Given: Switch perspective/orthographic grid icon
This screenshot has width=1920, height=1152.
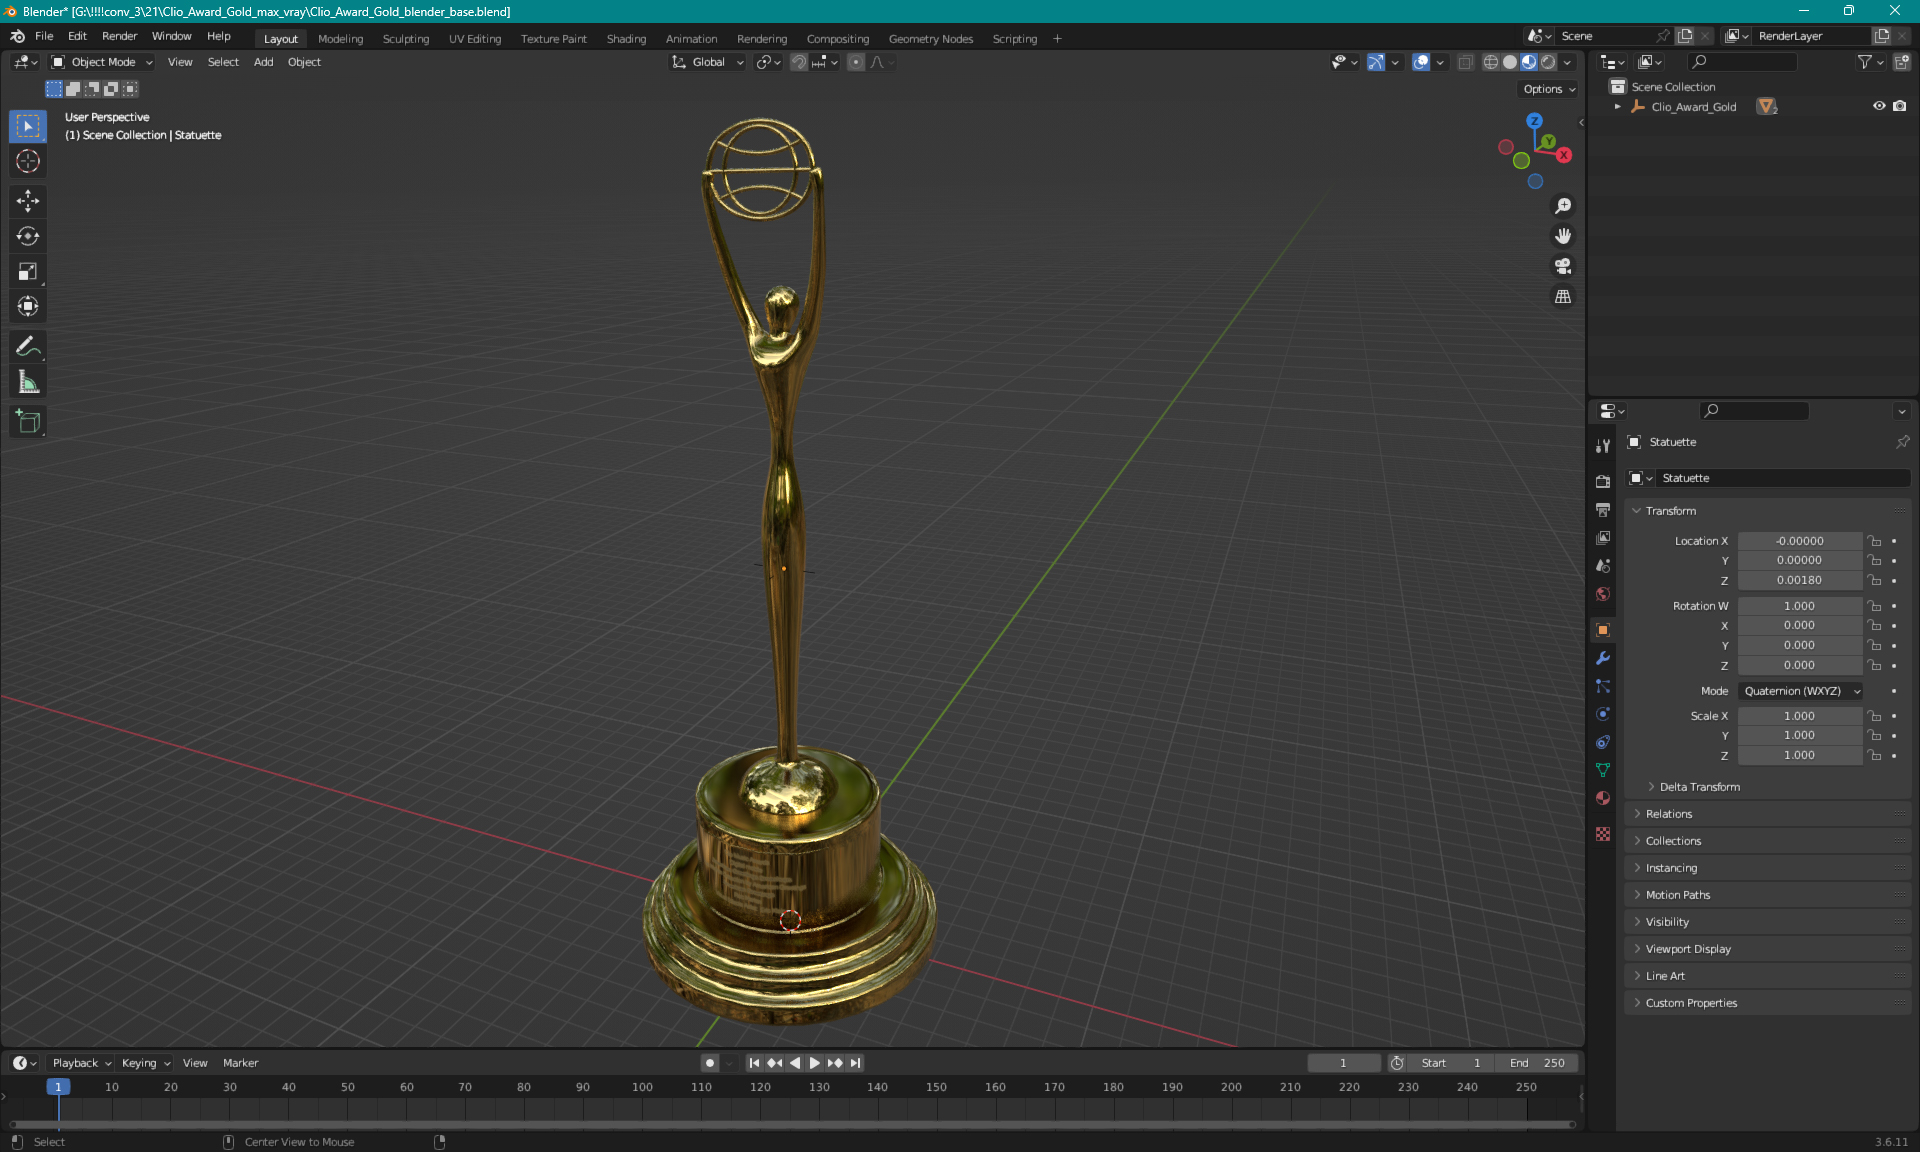Looking at the screenshot, I should (x=1562, y=297).
